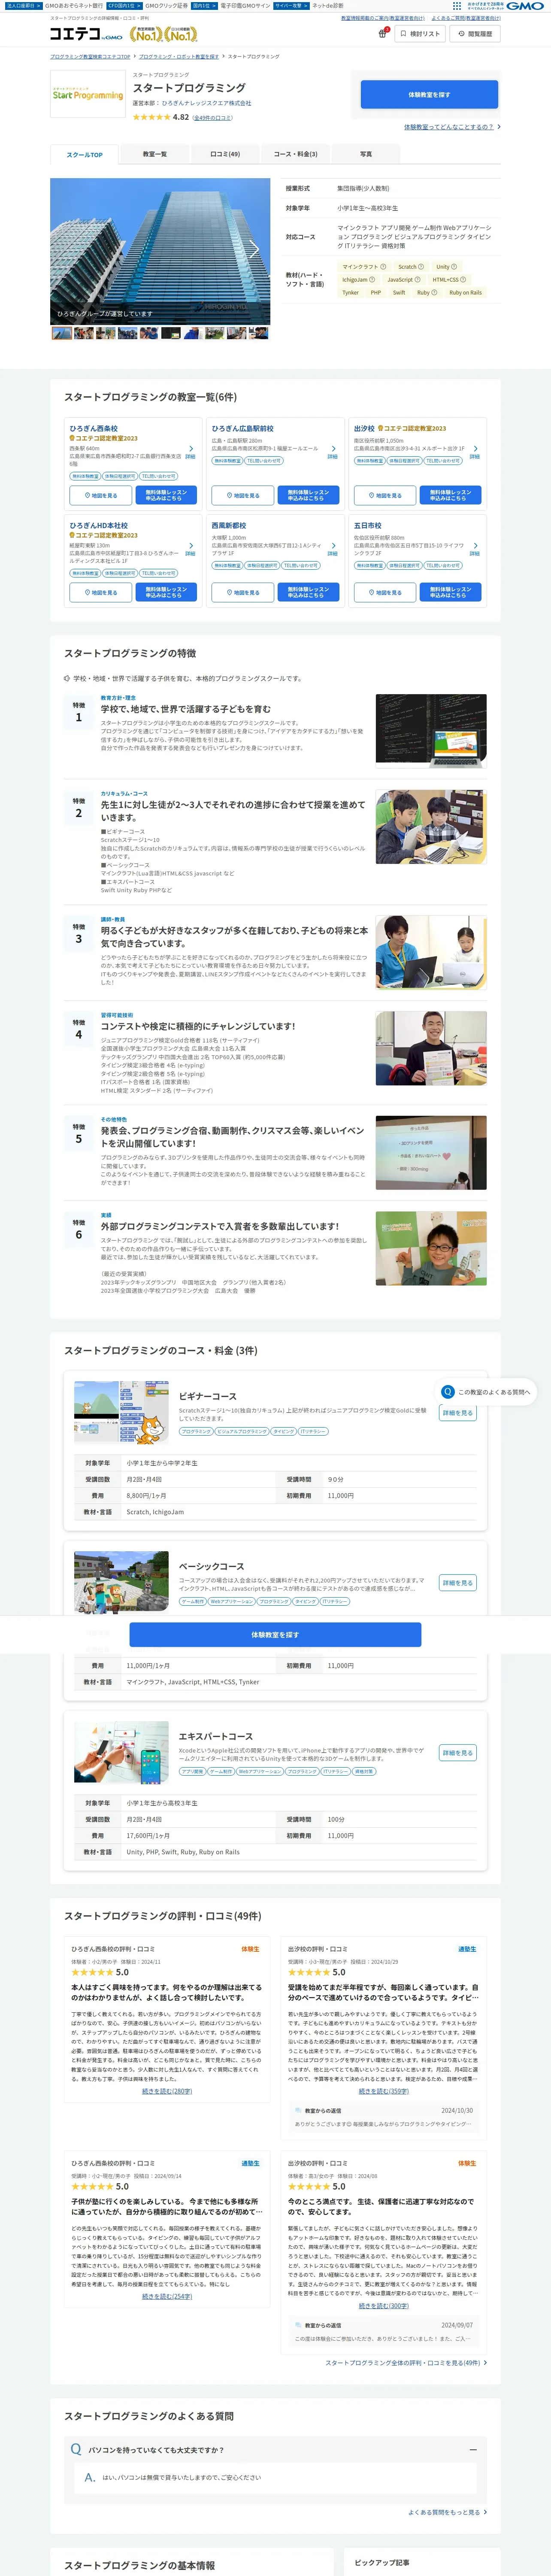
Task: Open the ひろぎん西条校 classroom title
Action: pos(94,428)
